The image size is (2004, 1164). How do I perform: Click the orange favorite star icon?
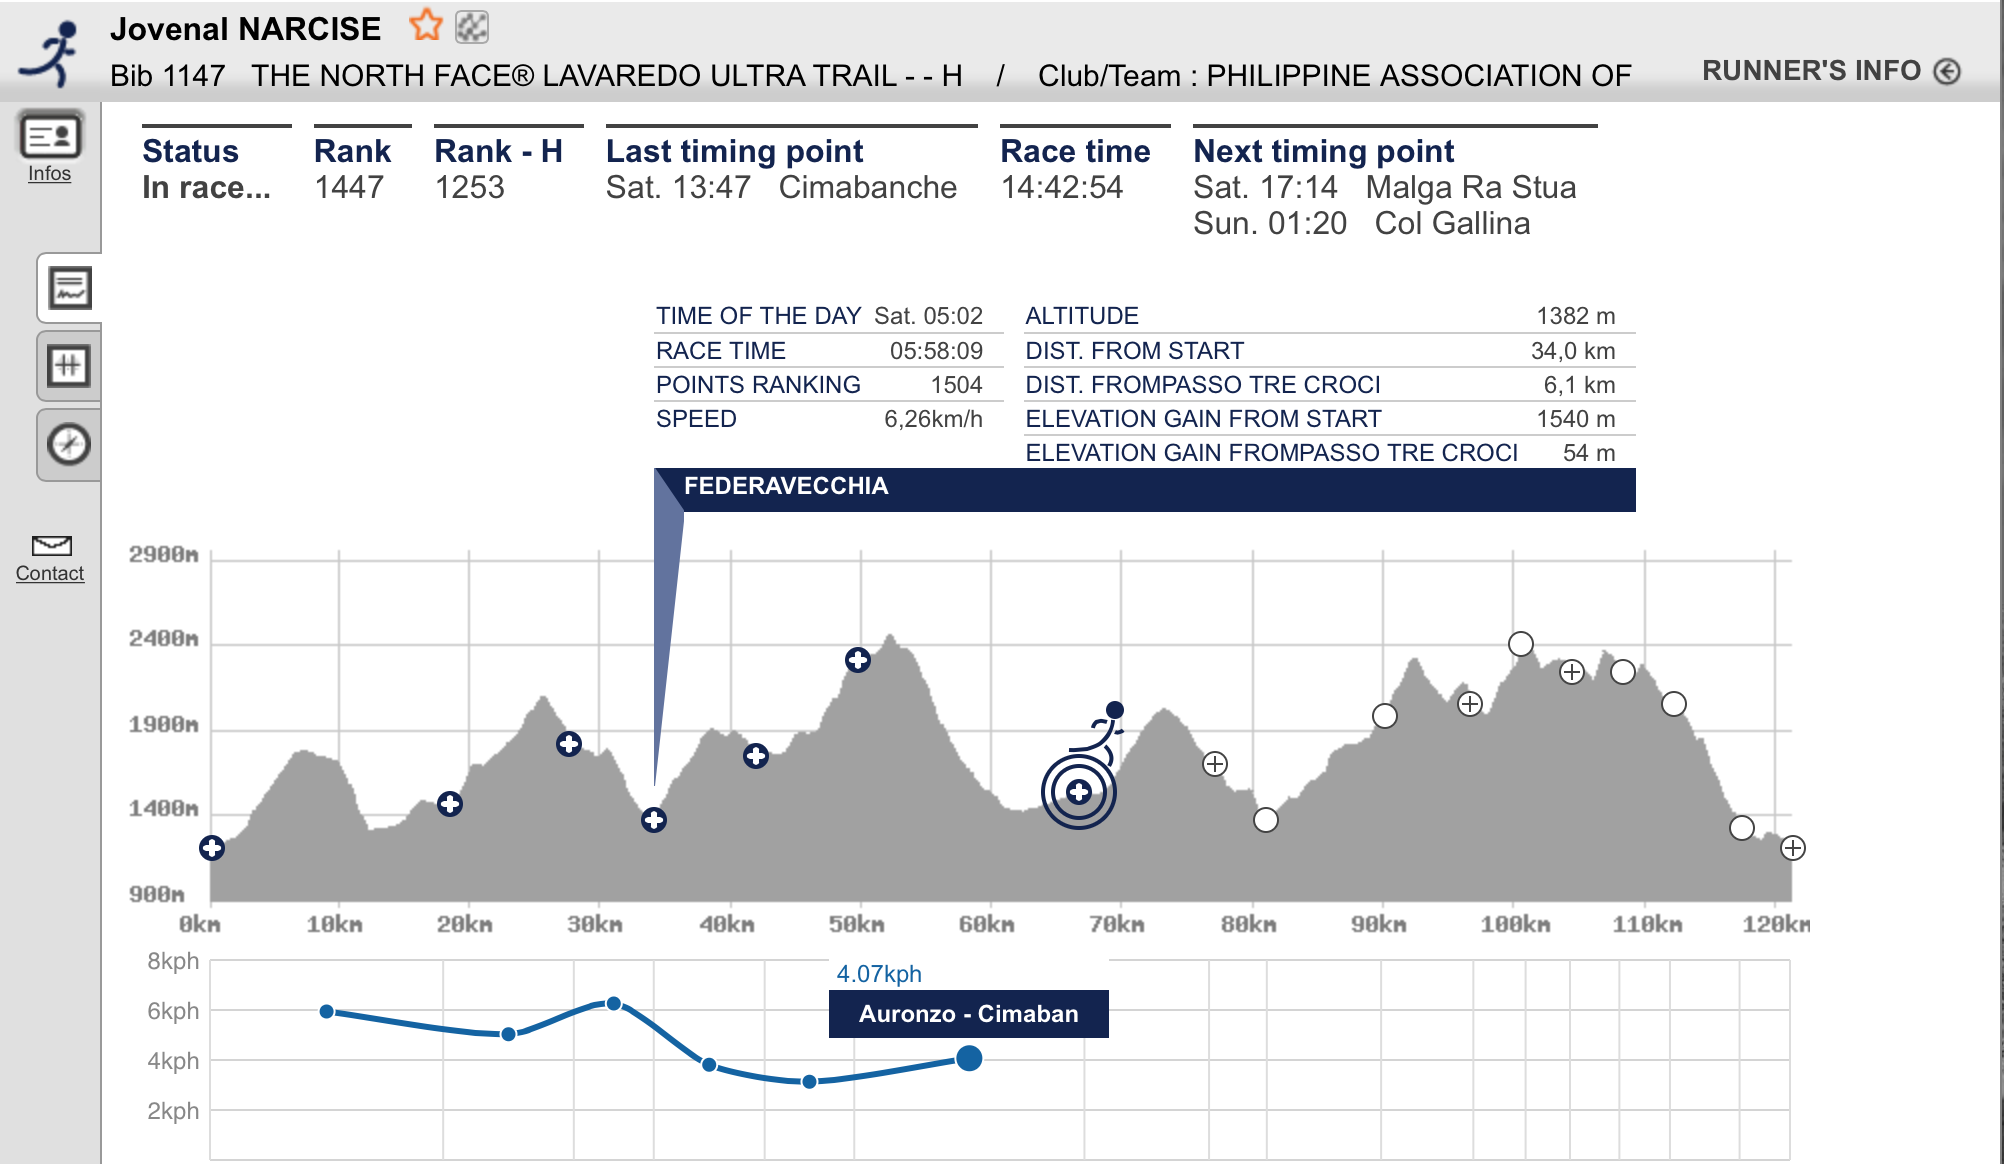click(x=426, y=26)
